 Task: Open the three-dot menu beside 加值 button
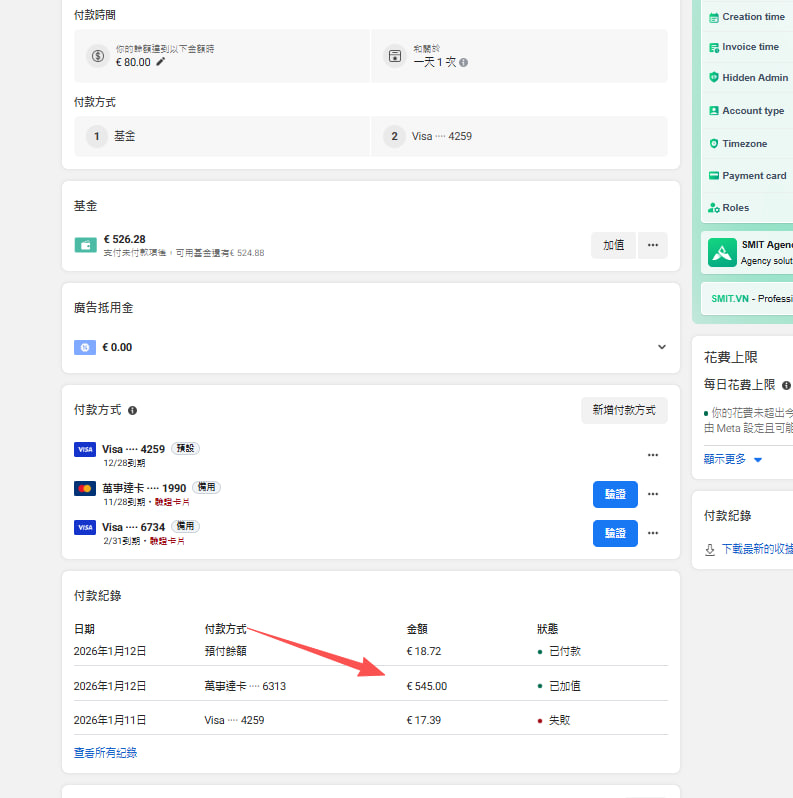click(653, 245)
